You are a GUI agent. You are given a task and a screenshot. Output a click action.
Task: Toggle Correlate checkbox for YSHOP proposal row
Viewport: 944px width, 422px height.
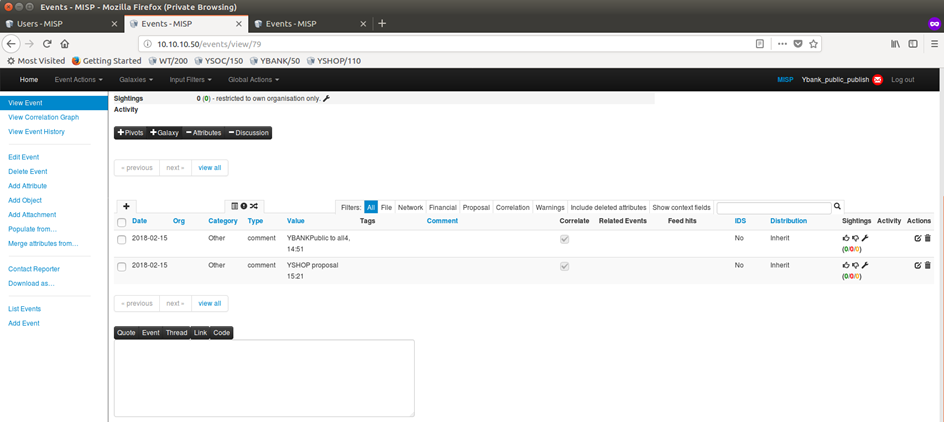pyautogui.click(x=565, y=266)
